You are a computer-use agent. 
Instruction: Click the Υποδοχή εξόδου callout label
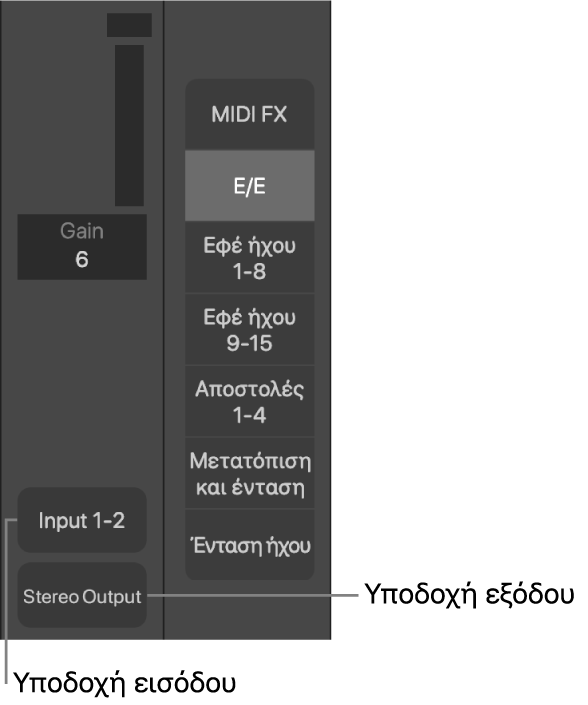pos(469,594)
